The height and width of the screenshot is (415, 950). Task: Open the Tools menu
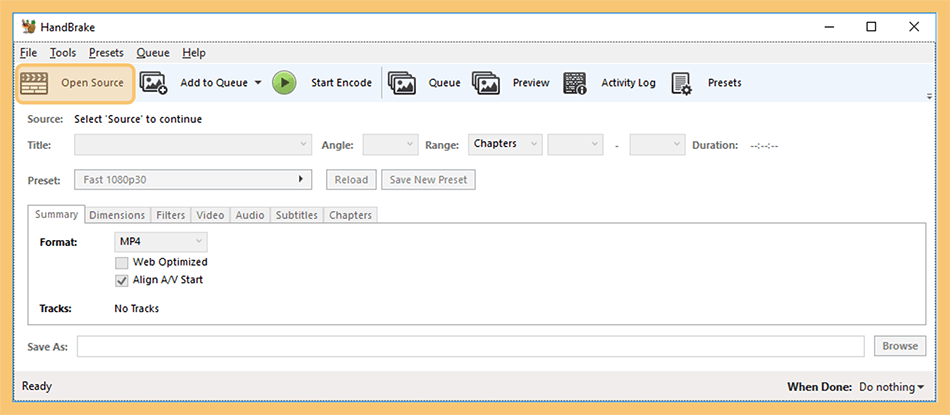[x=63, y=53]
